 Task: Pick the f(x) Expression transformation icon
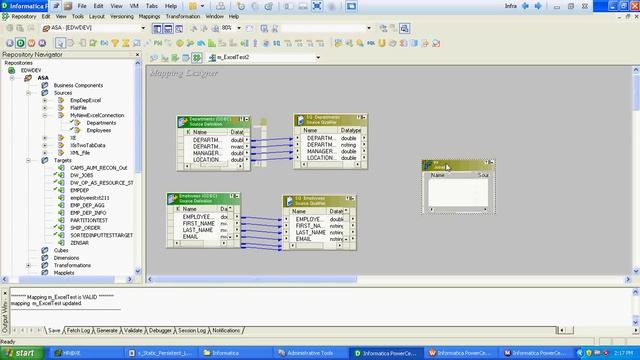[104, 43]
